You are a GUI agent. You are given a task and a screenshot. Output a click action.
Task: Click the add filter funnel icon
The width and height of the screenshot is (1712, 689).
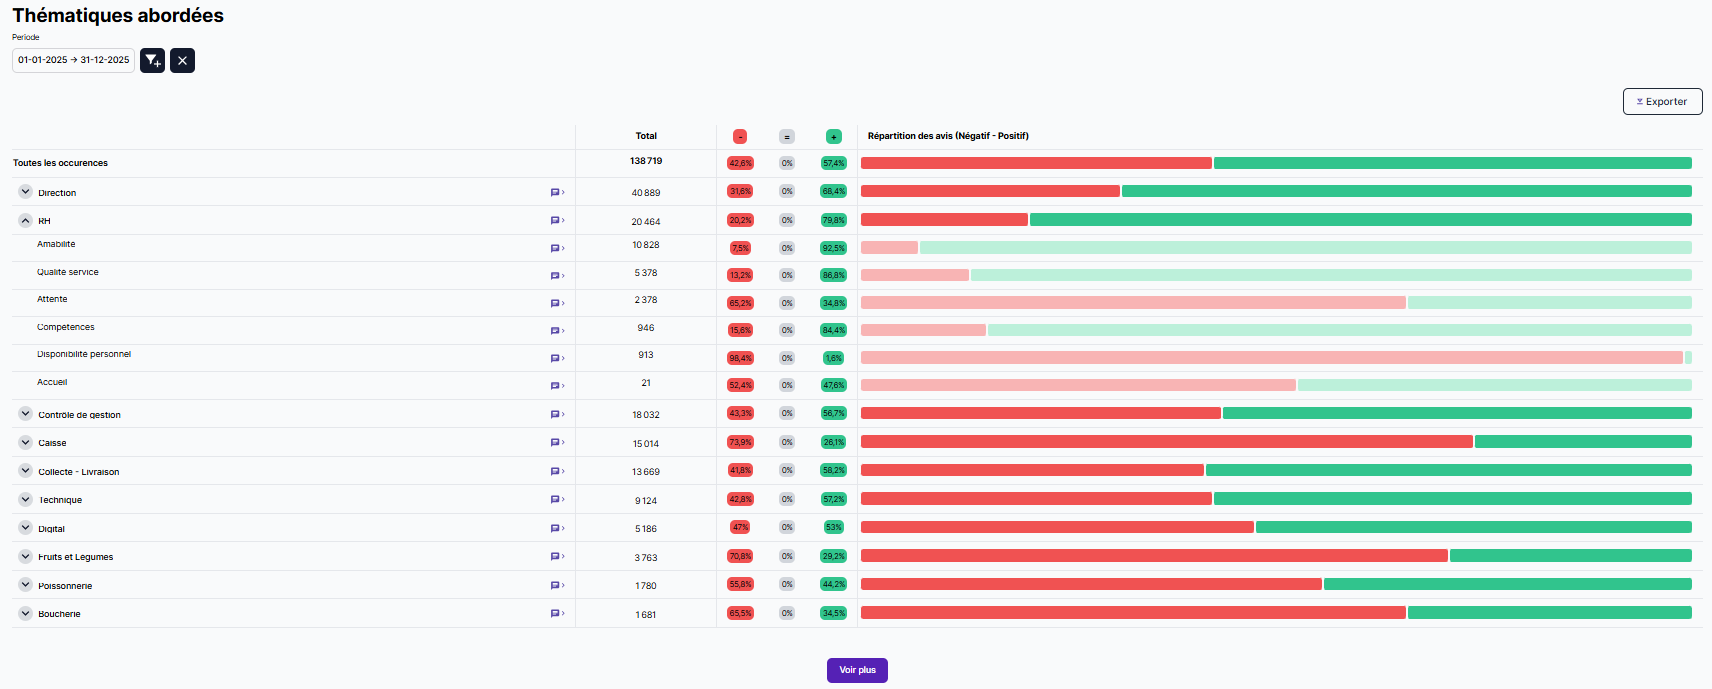coord(152,61)
